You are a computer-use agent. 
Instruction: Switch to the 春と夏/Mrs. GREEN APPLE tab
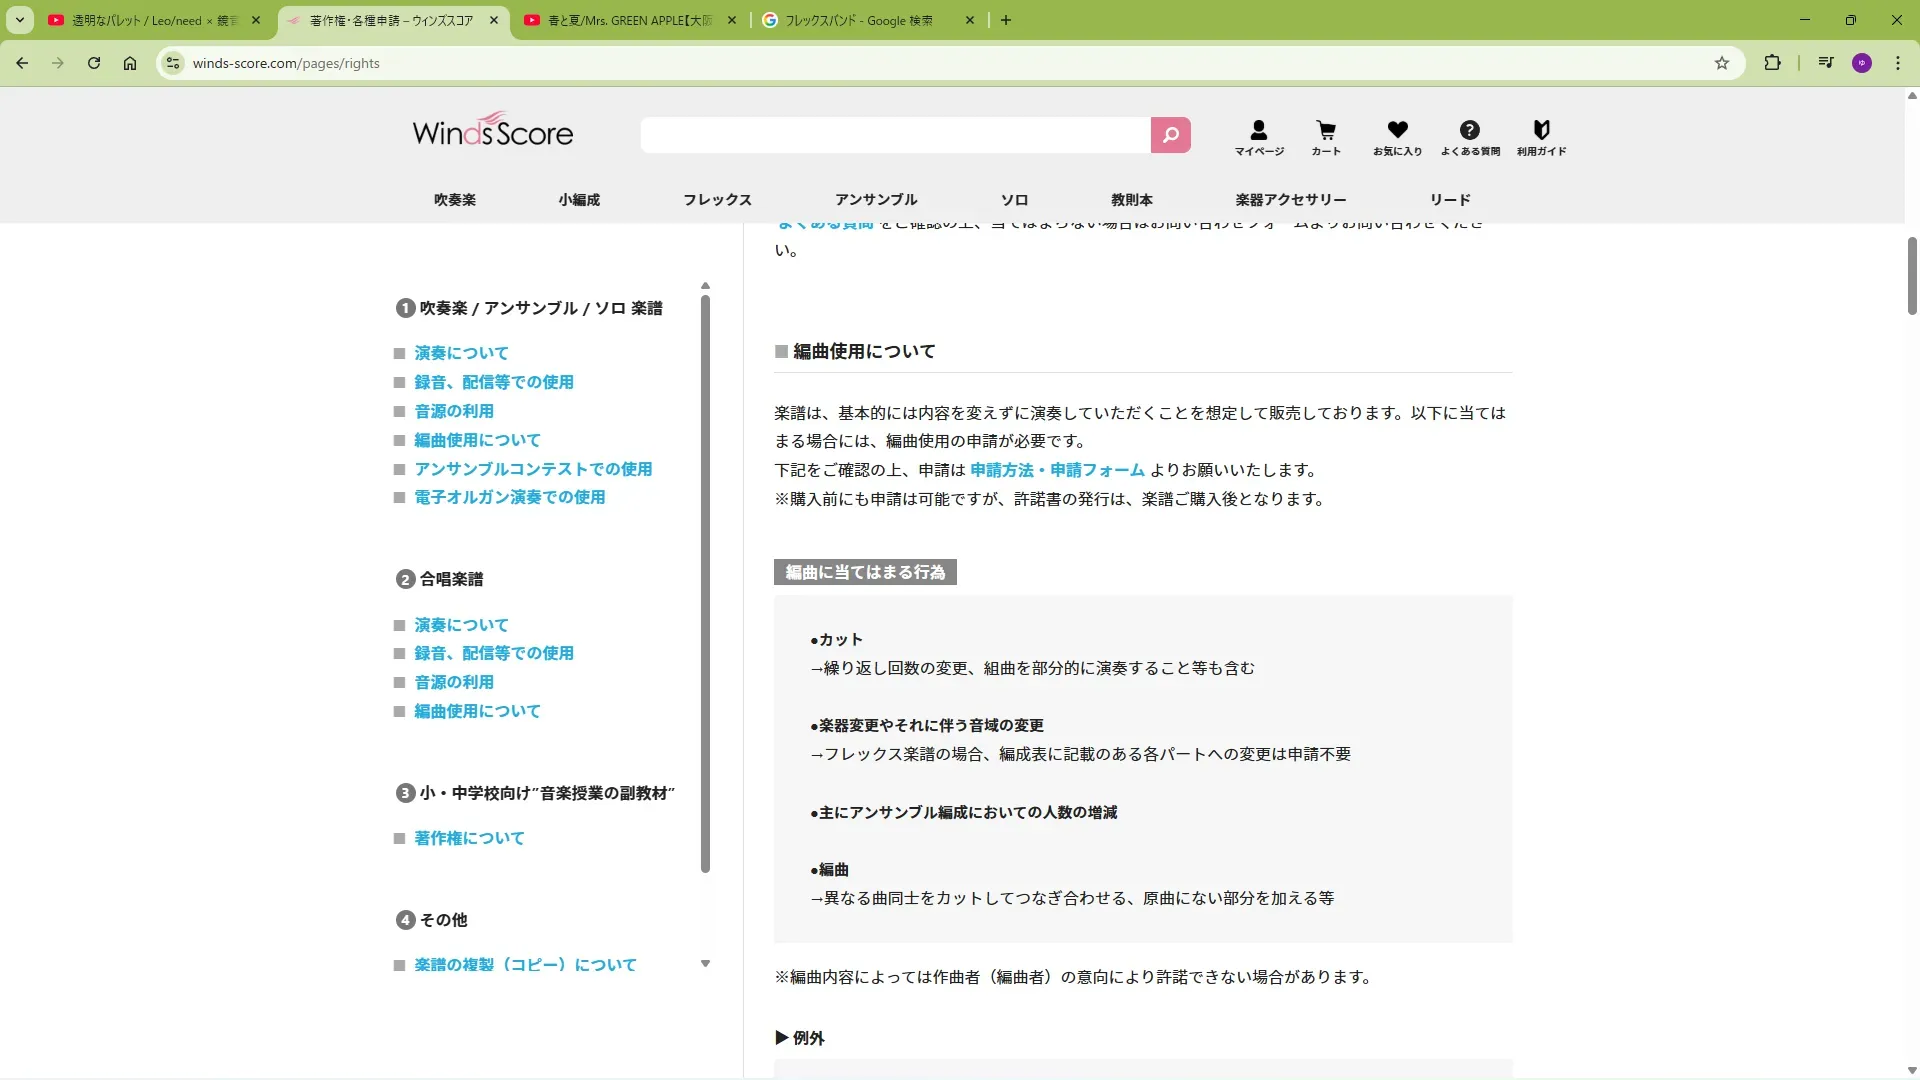630,20
